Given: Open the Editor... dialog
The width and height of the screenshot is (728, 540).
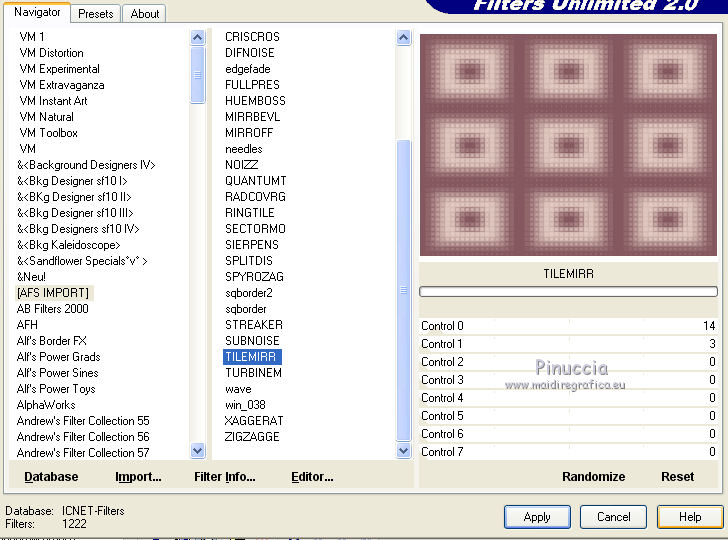Looking at the screenshot, I should click(x=312, y=477).
